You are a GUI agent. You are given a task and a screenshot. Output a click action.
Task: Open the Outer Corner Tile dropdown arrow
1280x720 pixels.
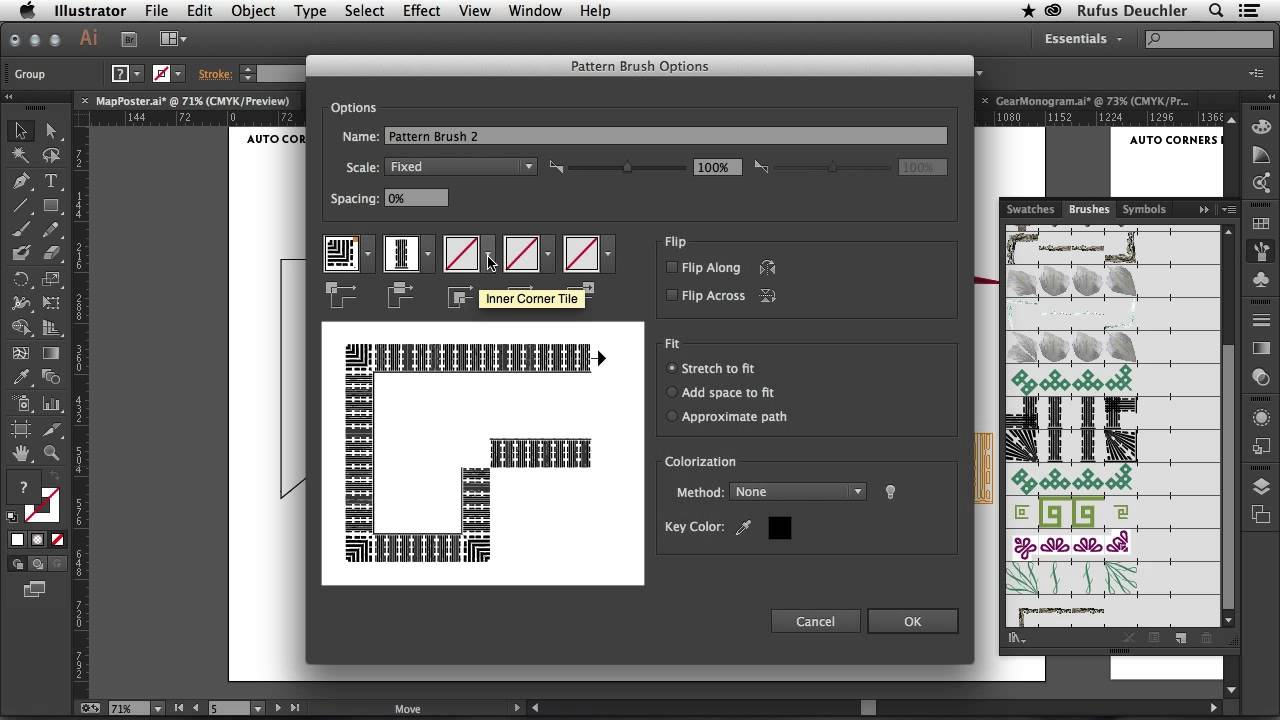coord(368,254)
